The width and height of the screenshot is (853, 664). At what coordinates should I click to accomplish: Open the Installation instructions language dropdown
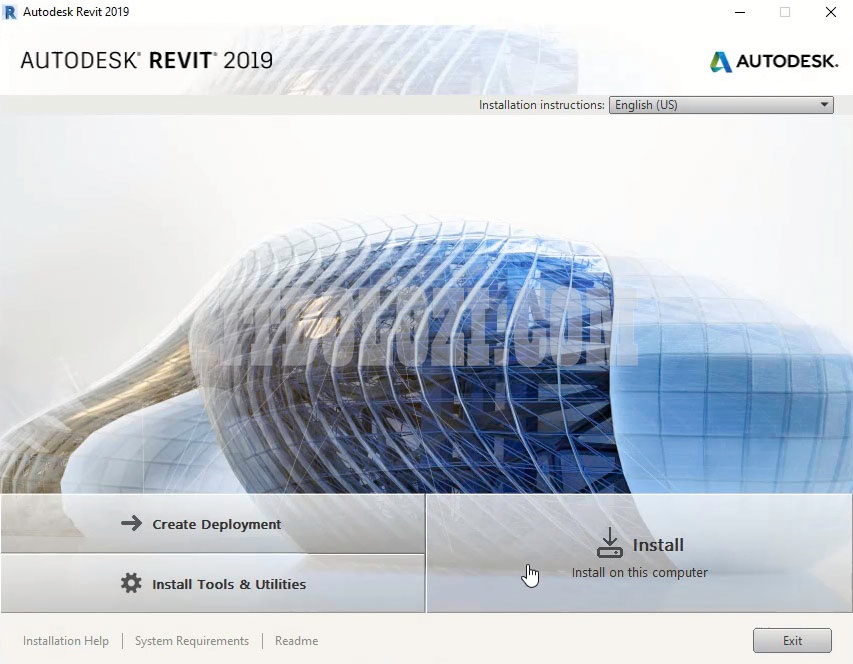click(x=721, y=105)
